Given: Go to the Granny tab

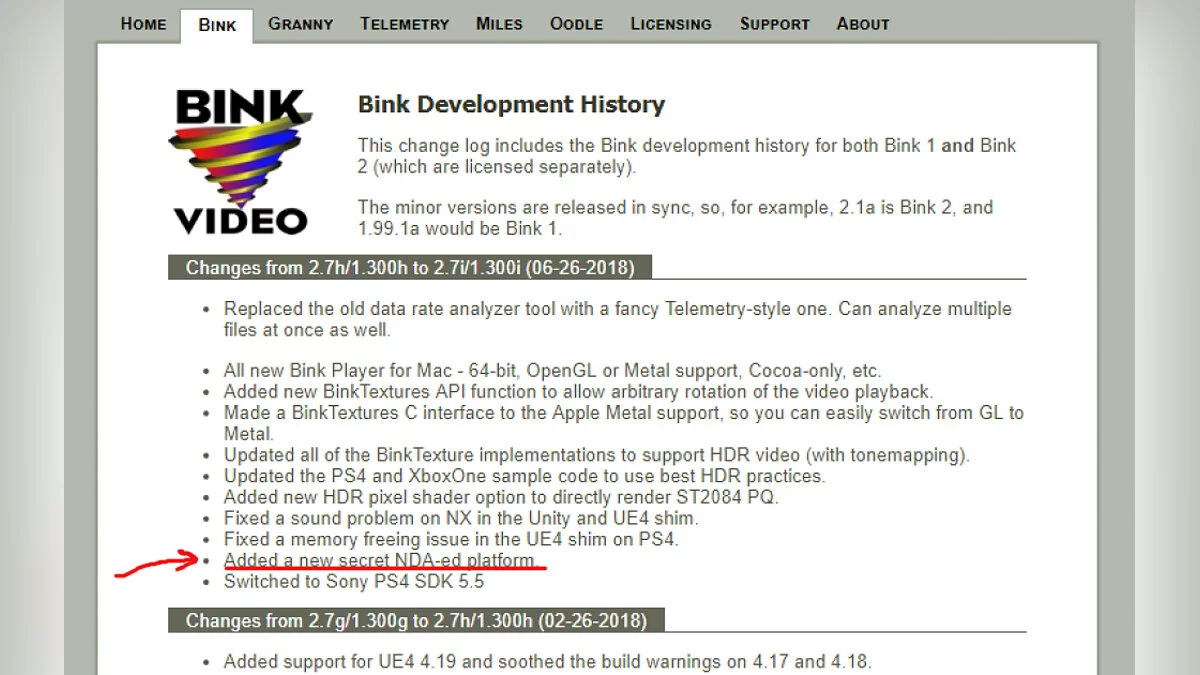Looking at the screenshot, I should pos(300,23).
